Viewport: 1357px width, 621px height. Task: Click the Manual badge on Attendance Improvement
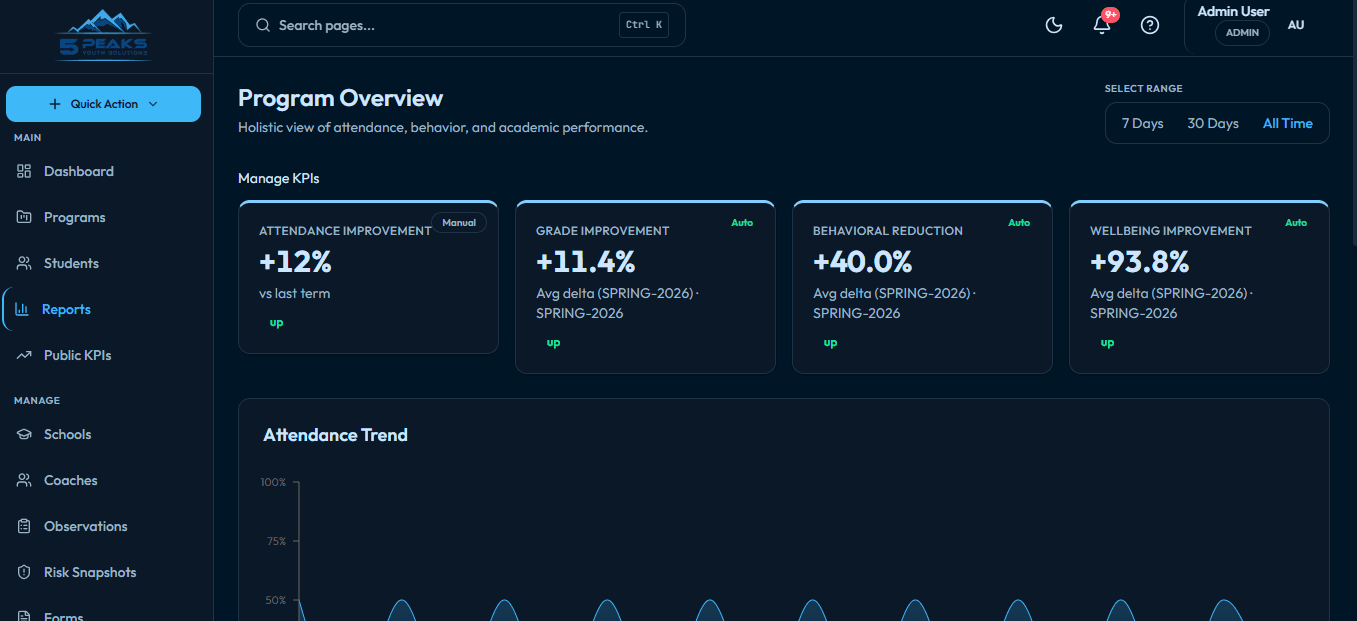click(459, 222)
